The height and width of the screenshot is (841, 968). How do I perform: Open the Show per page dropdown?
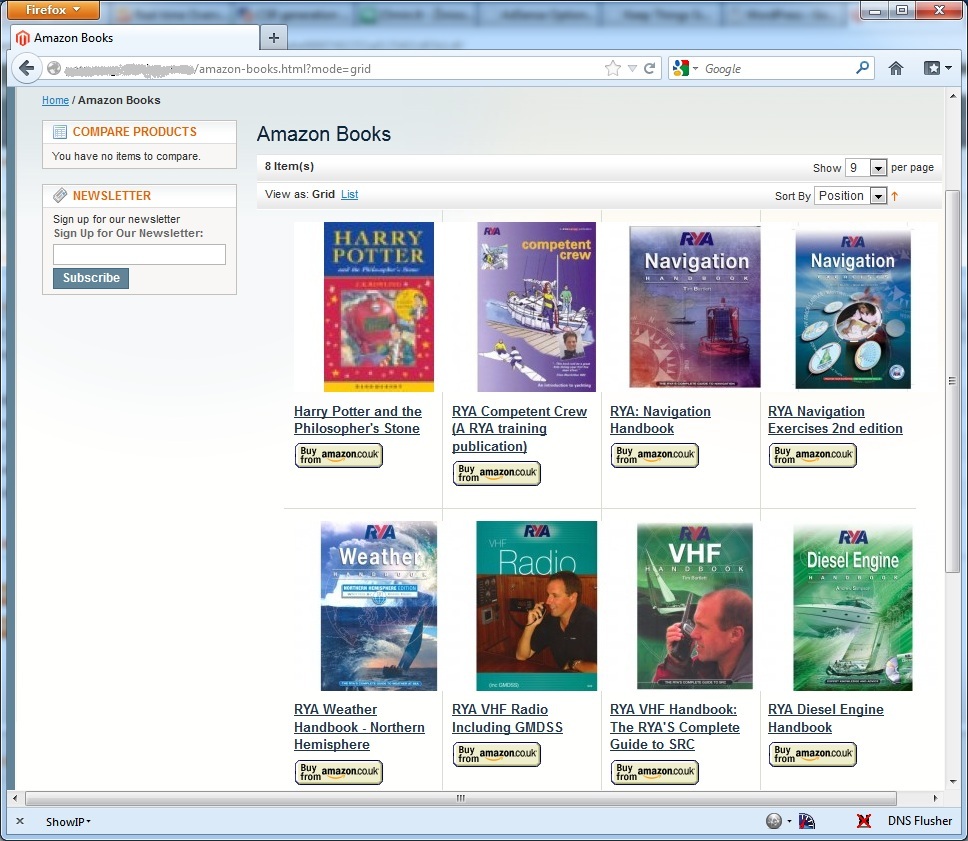pos(866,167)
